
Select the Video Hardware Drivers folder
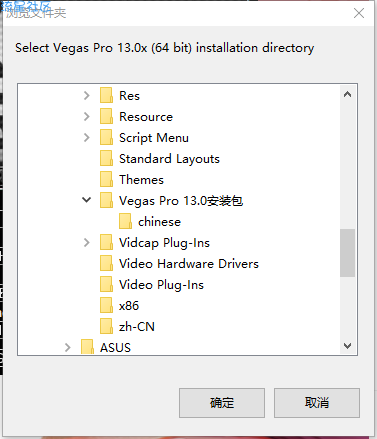click(189, 264)
